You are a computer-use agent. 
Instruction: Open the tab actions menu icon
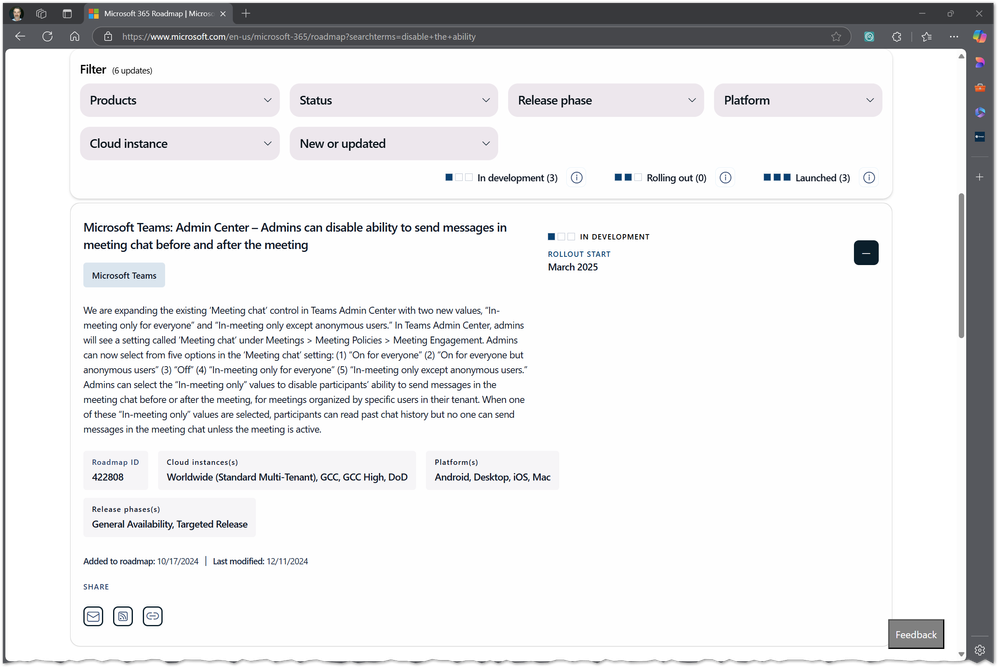click(67, 13)
